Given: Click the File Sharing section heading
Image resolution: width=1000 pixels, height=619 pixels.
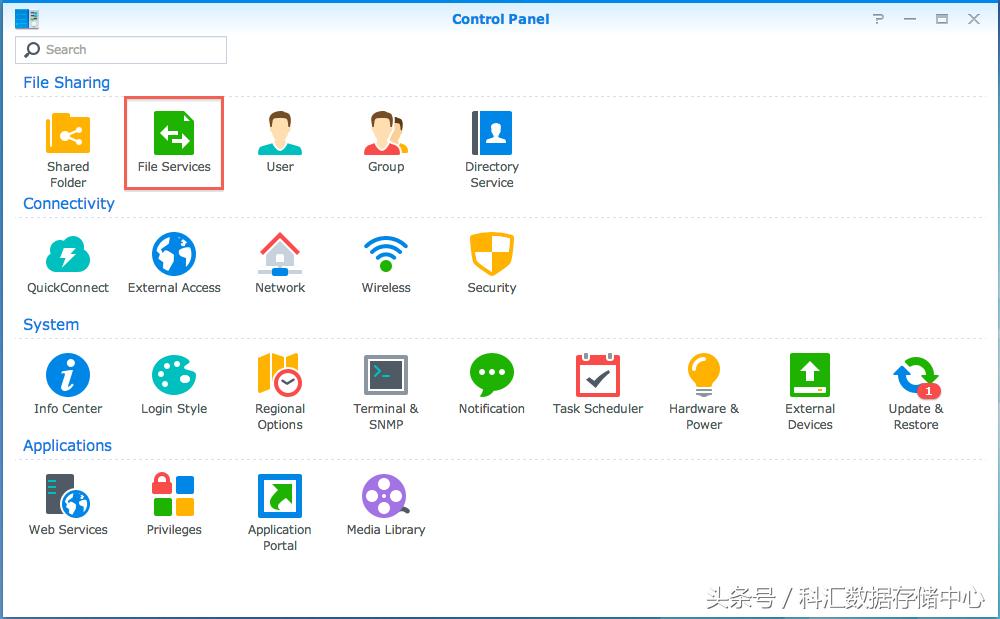Looking at the screenshot, I should (66, 83).
